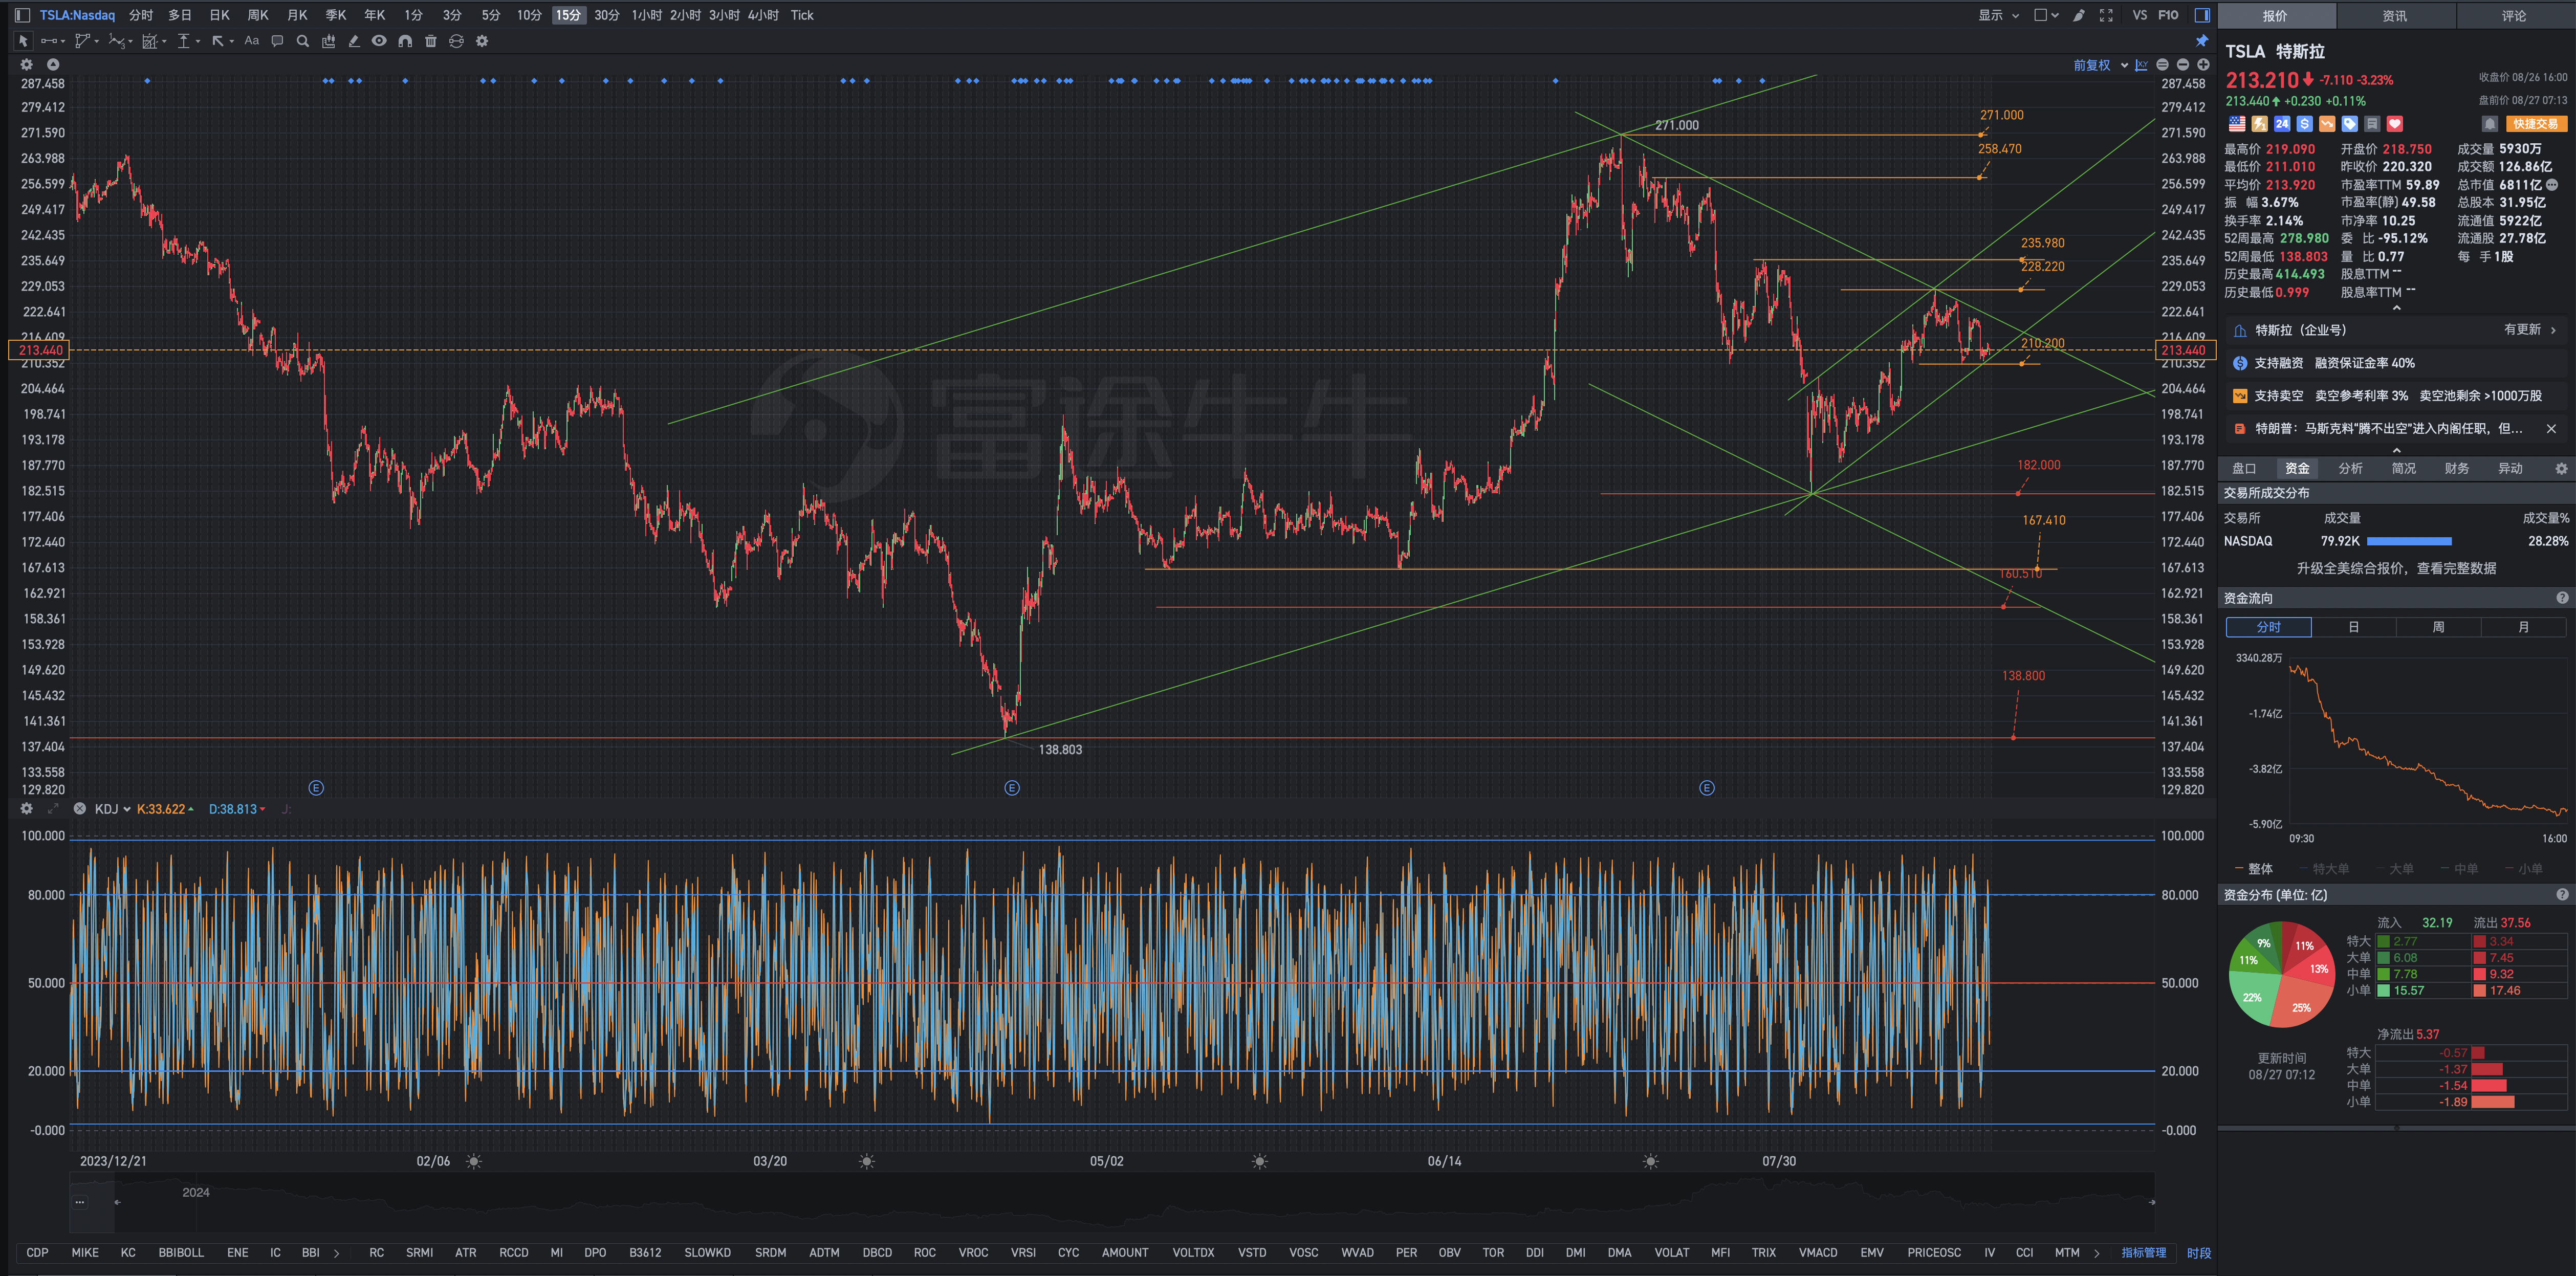
Task: Select 日 capital flow period
Action: coord(2353,627)
